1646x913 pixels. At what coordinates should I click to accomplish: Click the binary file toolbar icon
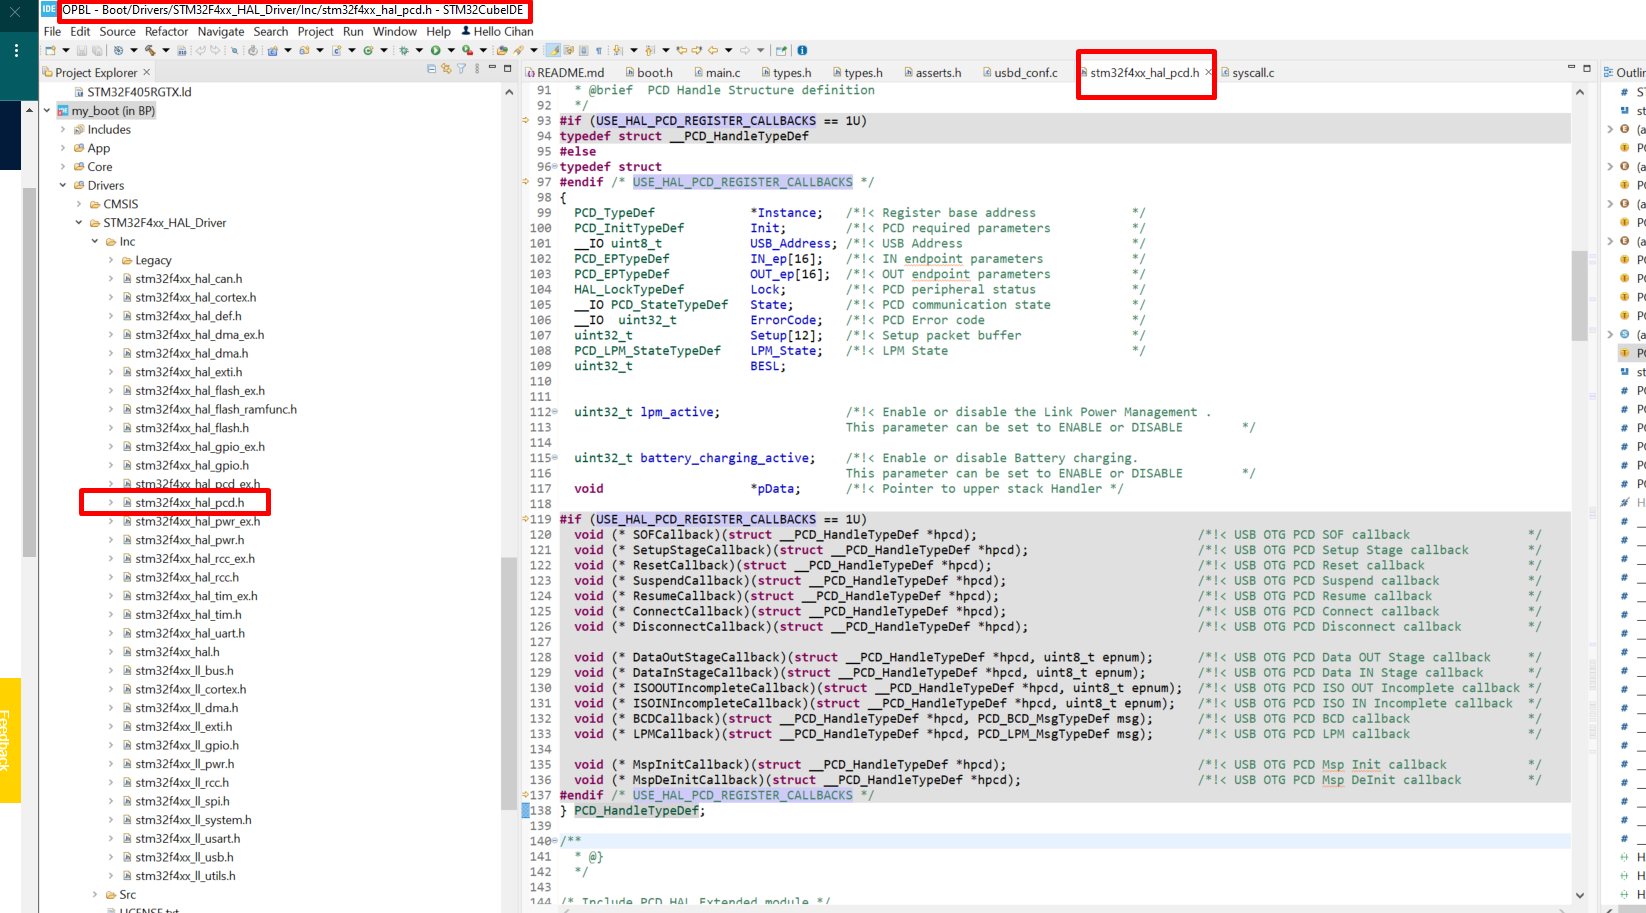point(182,50)
